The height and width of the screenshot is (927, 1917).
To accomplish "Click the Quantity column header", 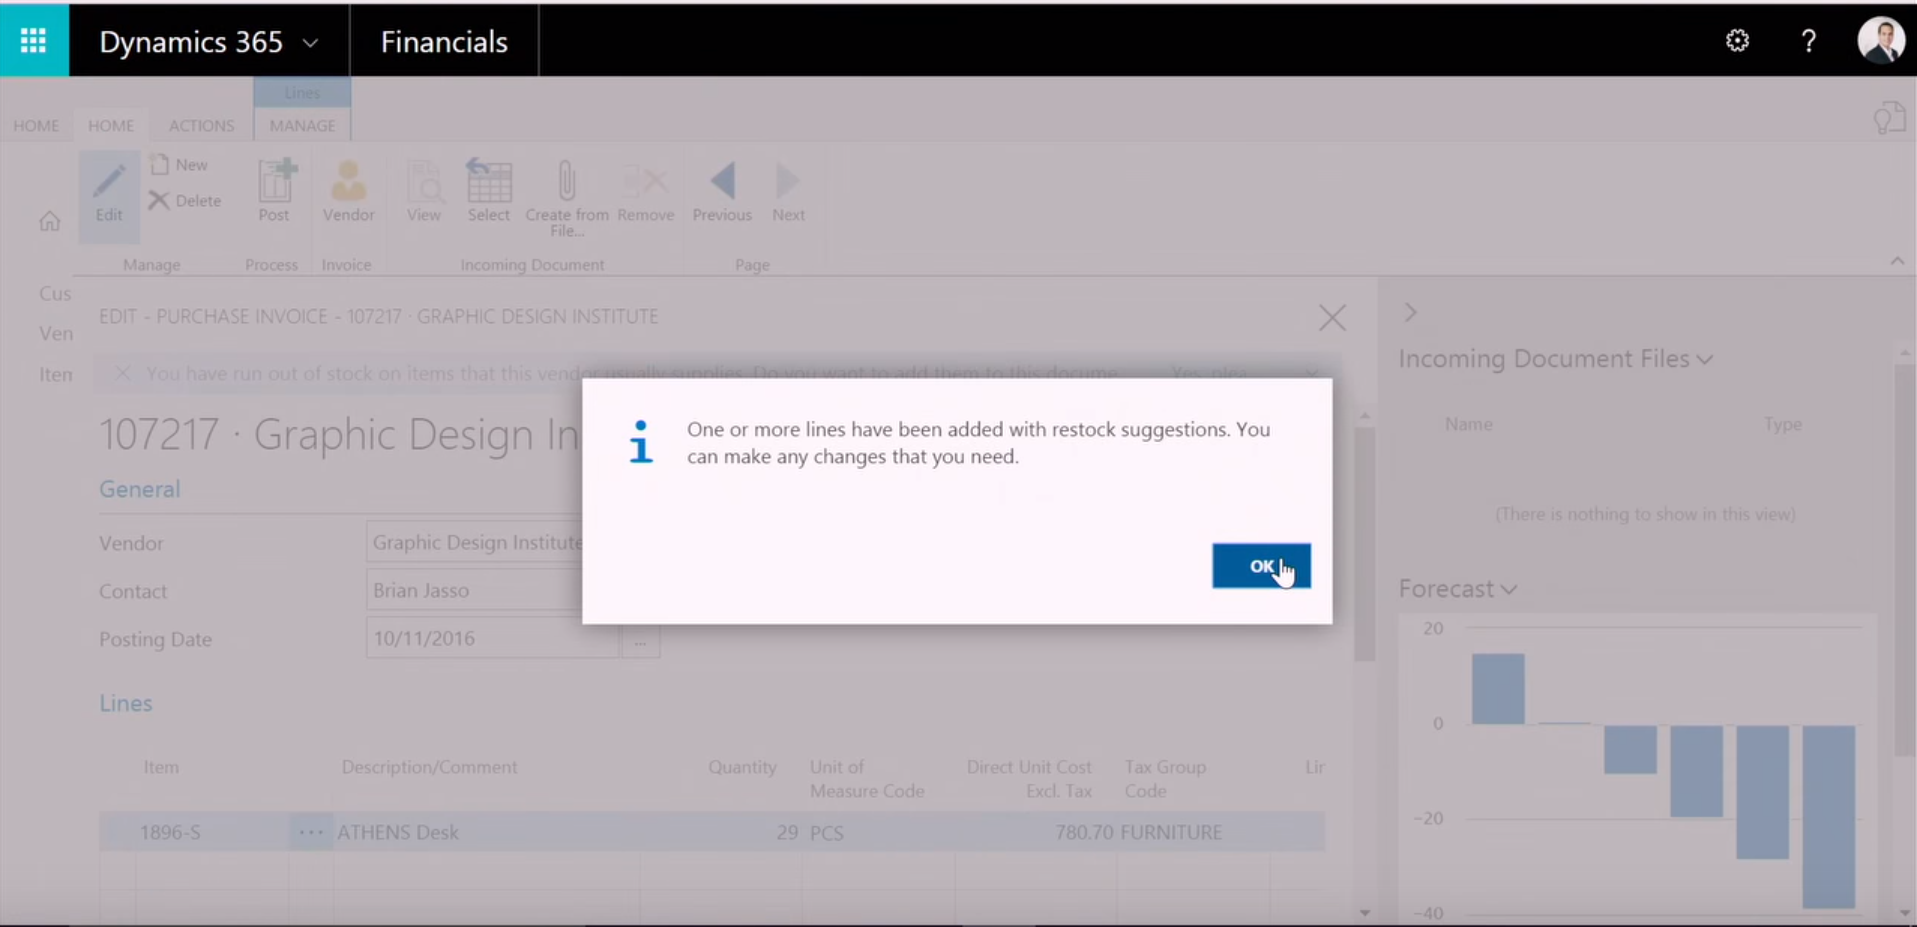I will pyautogui.click(x=742, y=767).
